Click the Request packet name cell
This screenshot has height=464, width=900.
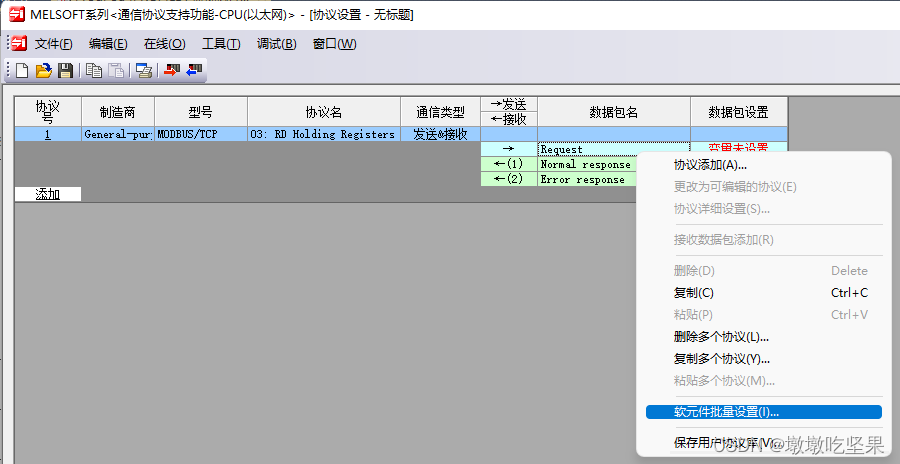[614, 149]
